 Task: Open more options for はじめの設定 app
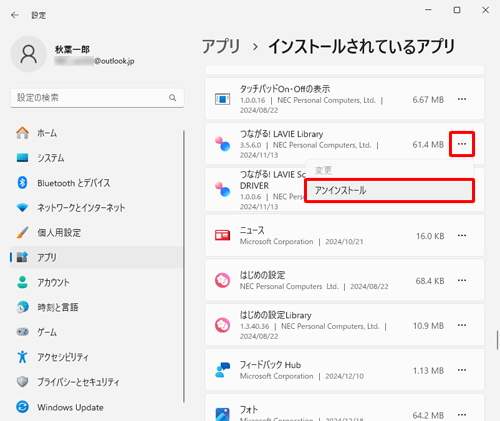[x=462, y=280]
